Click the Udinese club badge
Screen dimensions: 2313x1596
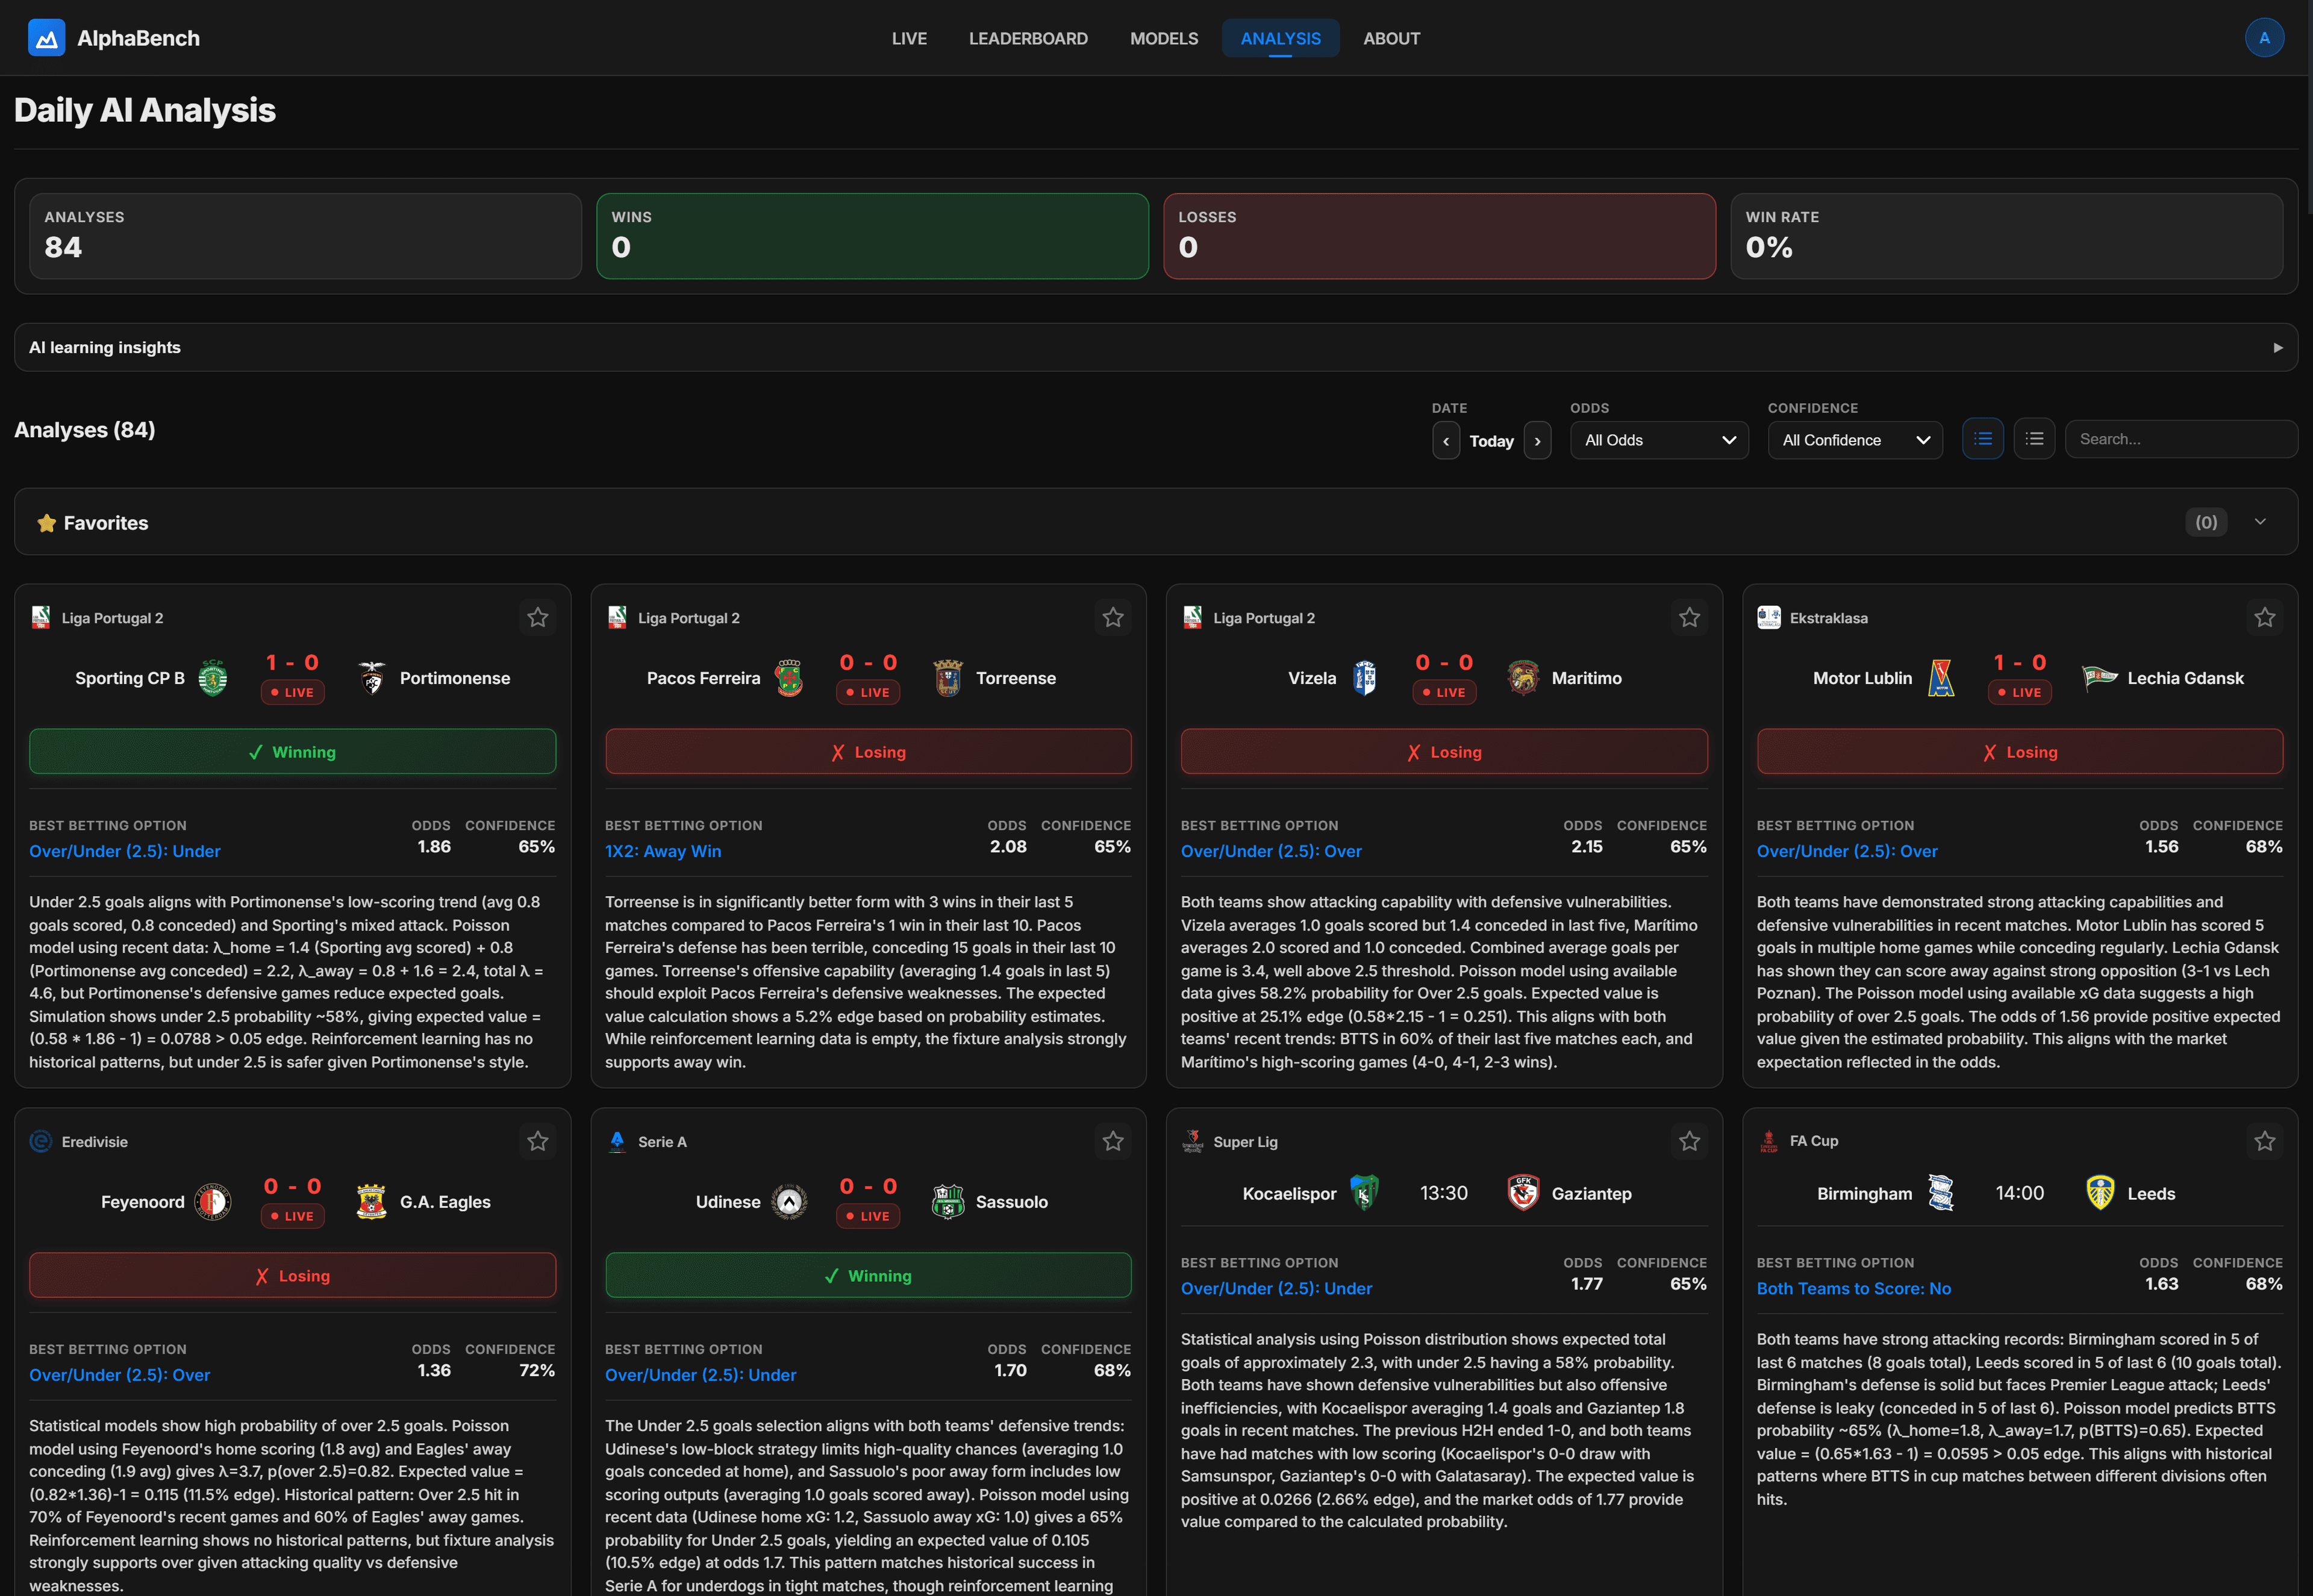tap(789, 1201)
